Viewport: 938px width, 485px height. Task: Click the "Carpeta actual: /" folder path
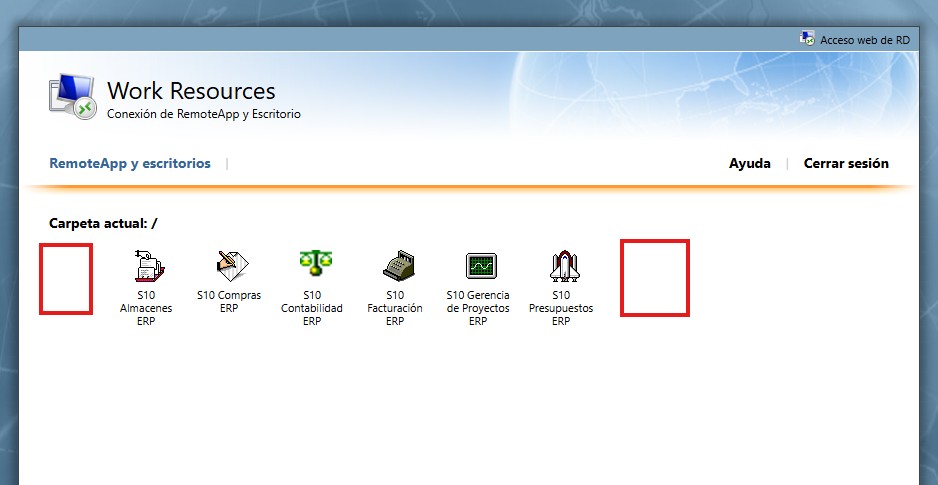[x=103, y=223]
